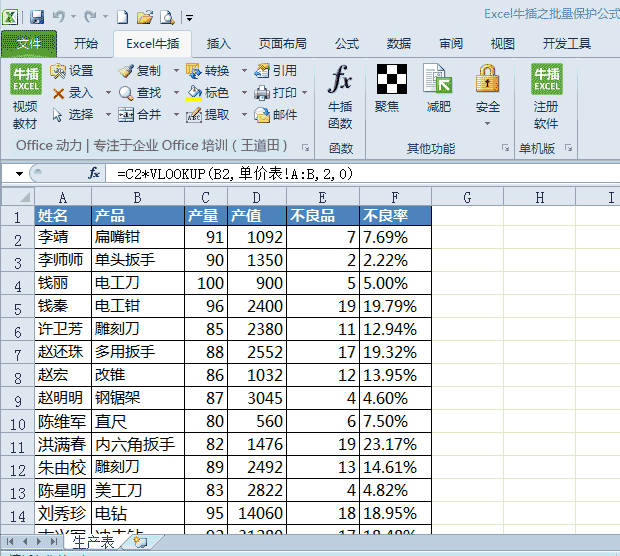620x556 pixels.
Task: Switch to the 页面布局 tab
Action: point(283,43)
